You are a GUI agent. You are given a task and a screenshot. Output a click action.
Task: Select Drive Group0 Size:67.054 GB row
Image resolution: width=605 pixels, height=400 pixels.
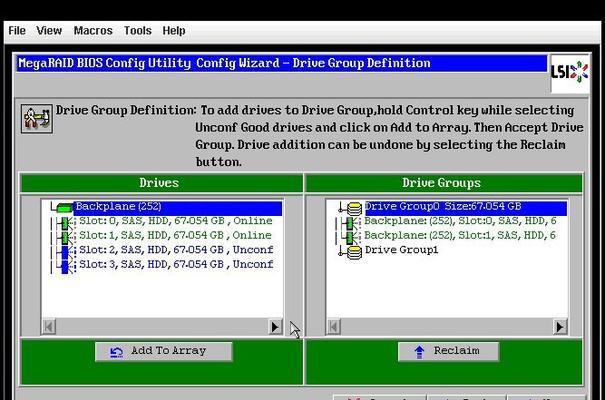point(466,208)
